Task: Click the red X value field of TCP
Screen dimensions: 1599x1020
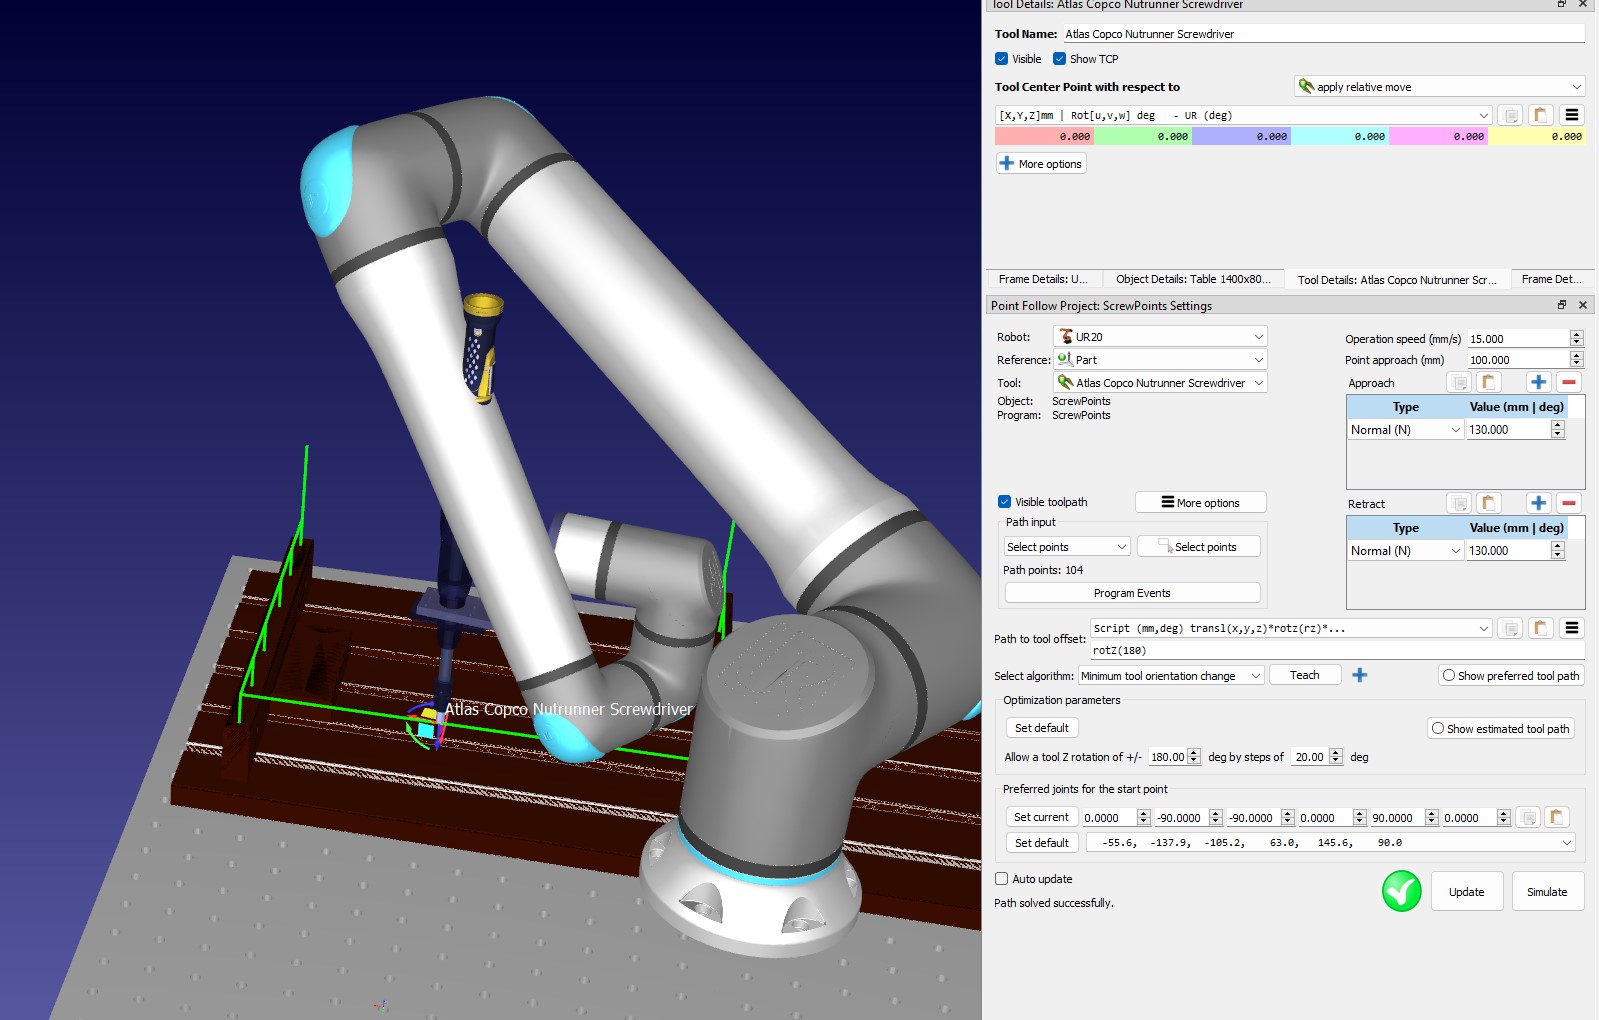Action: tap(1044, 136)
